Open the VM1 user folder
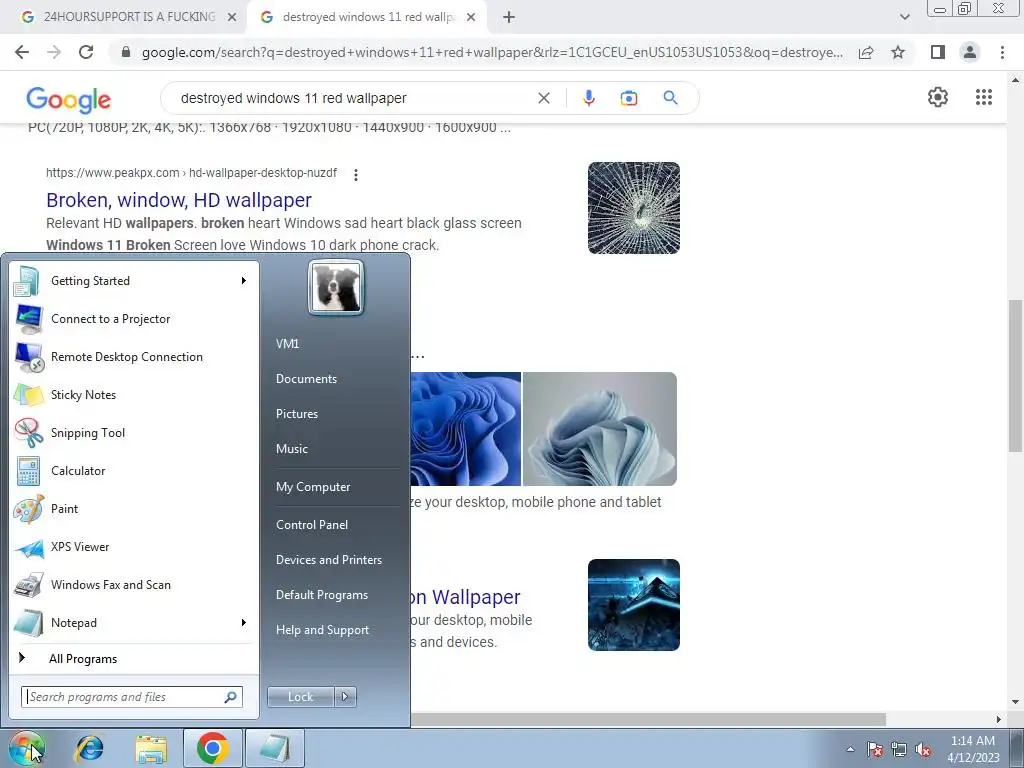1024x768 pixels. pyautogui.click(x=287, y=344)
